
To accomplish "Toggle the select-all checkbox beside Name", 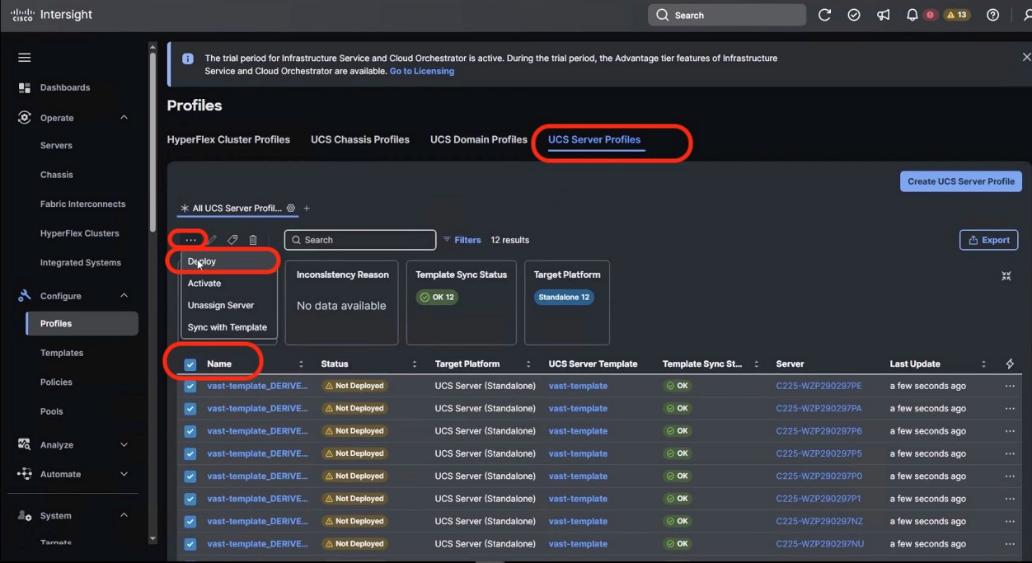I will tap(190, 364).
